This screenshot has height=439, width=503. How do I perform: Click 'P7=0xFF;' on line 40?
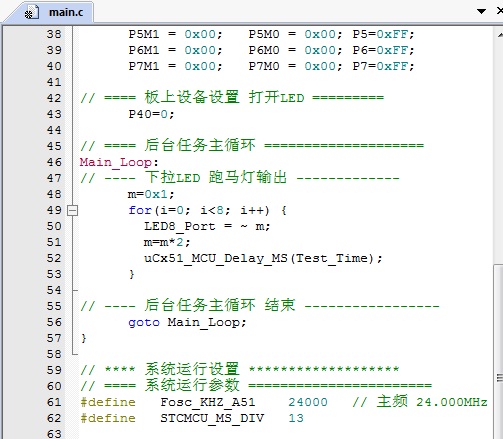383,66
